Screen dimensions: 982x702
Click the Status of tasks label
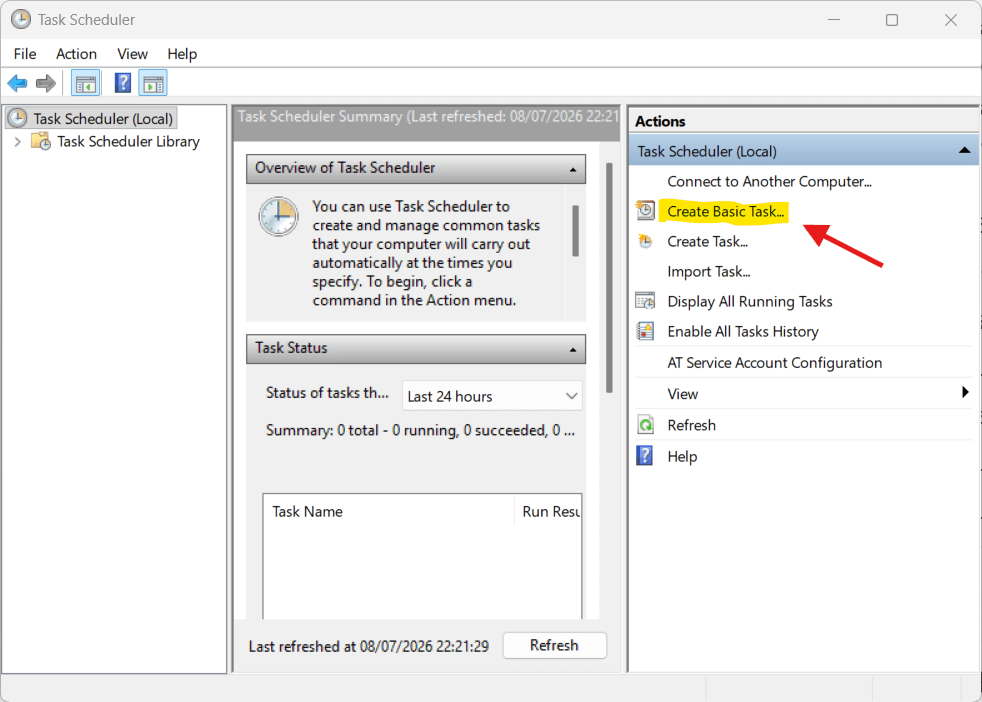[x=327, y=393]
